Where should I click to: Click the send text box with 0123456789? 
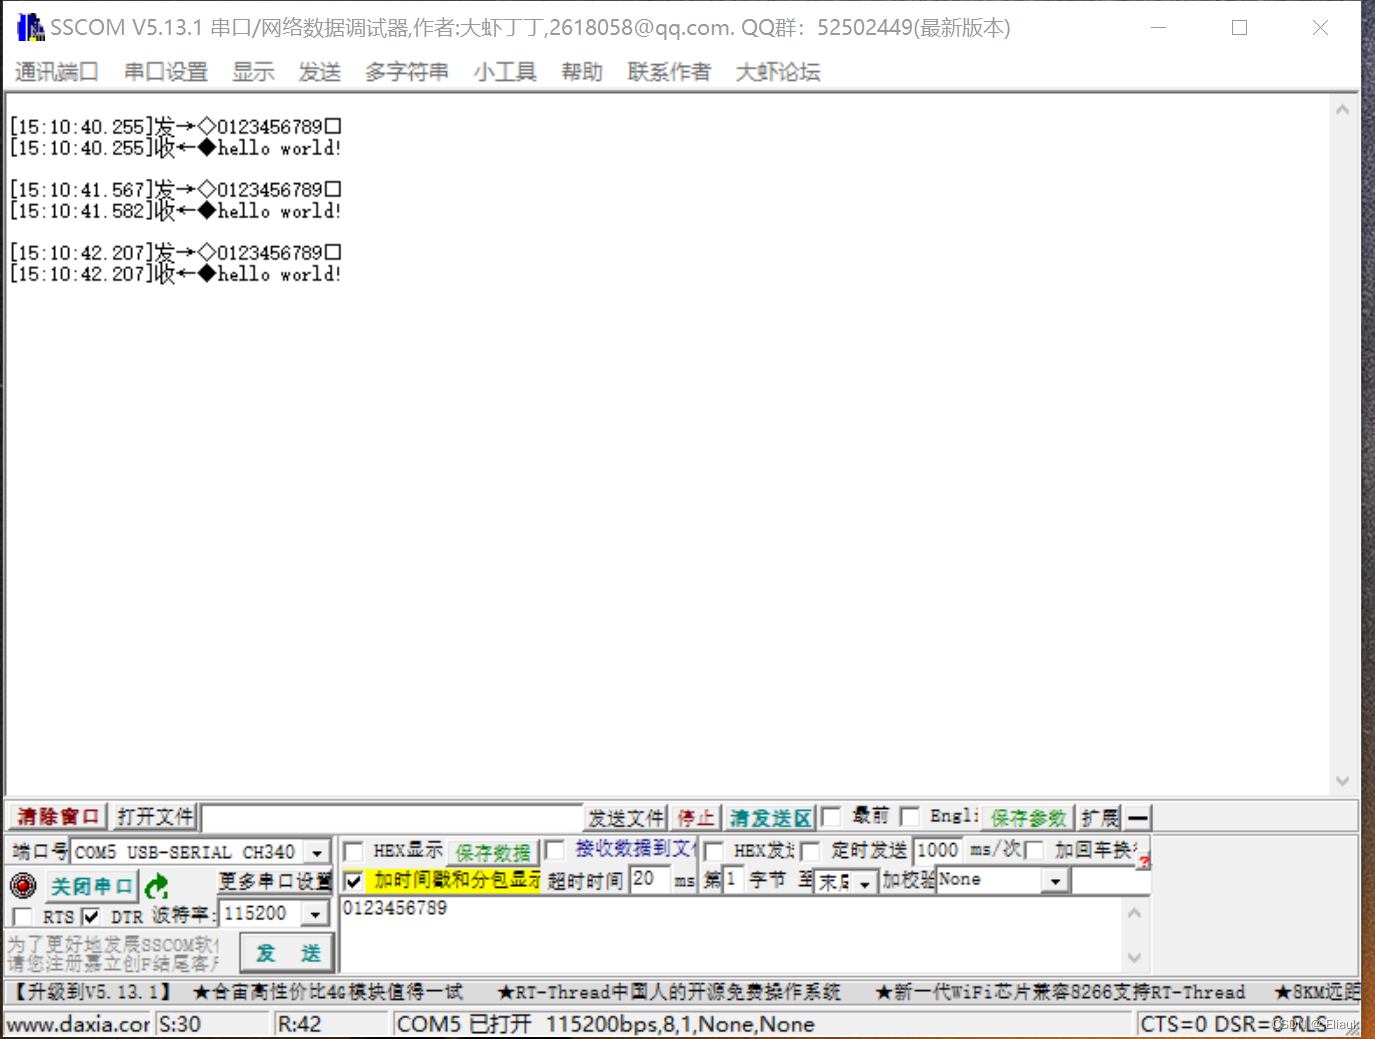tap(732, 935)
